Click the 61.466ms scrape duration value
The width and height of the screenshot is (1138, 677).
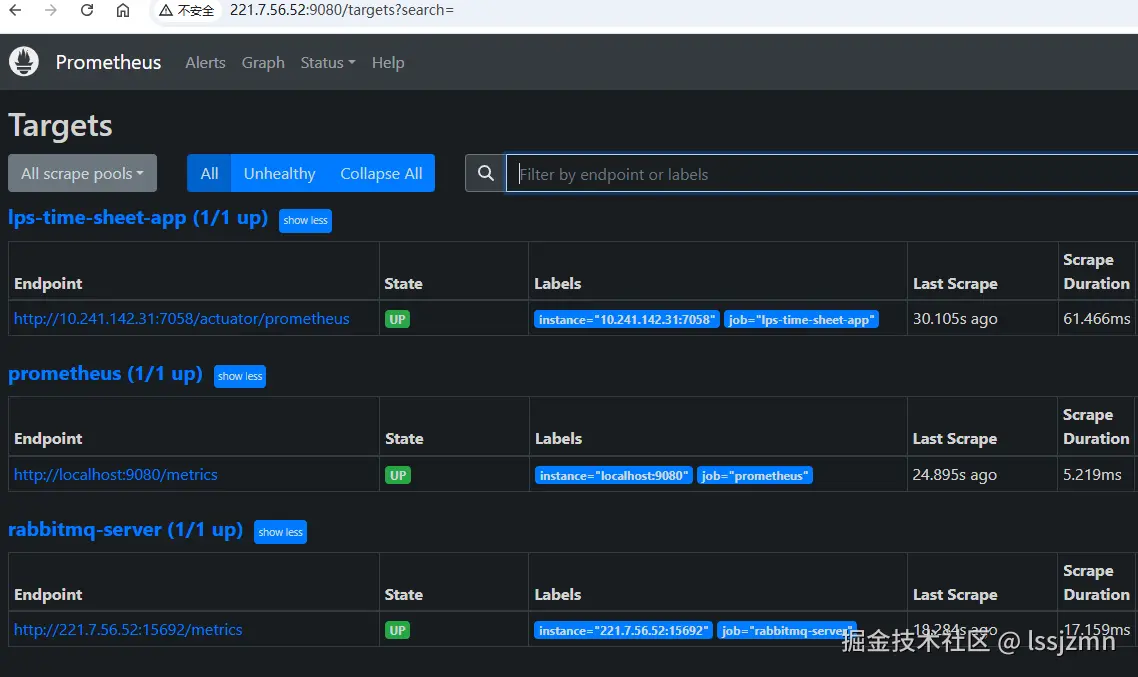pos(1097,319)
